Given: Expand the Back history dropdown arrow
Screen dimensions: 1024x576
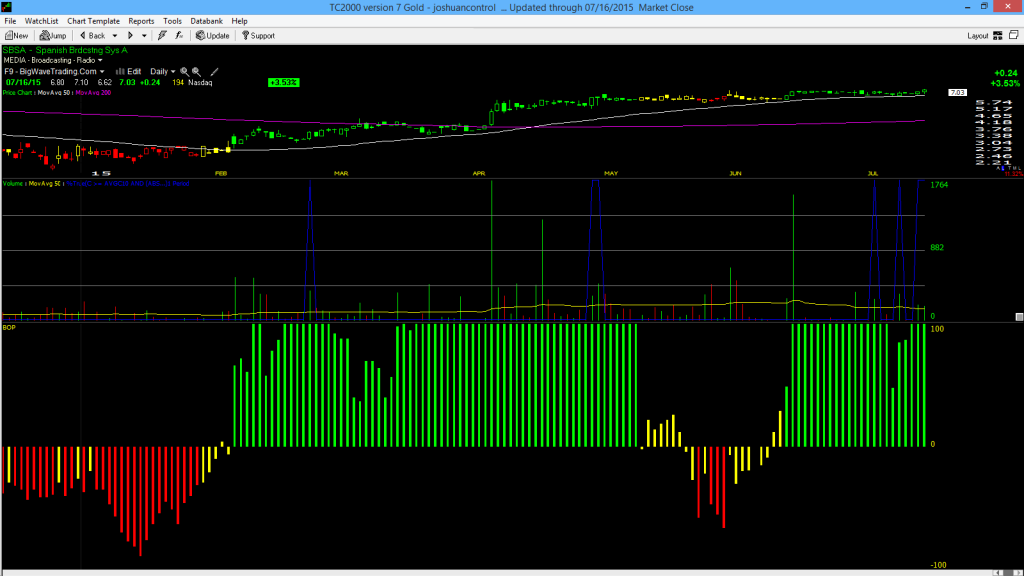Looking at the screenshot, I should tap(115, 36).
